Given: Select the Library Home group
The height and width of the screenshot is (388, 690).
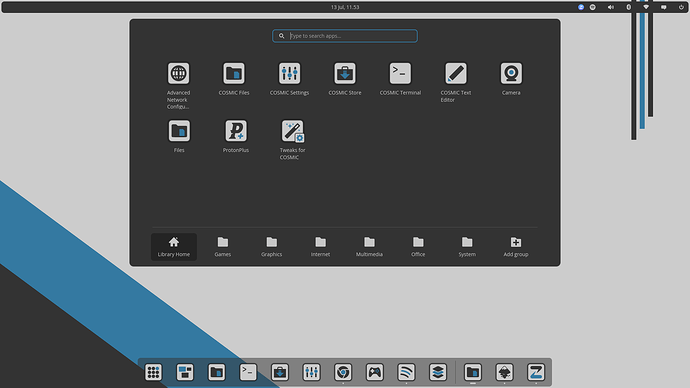Looking at the screenshot, I should 174,247.
